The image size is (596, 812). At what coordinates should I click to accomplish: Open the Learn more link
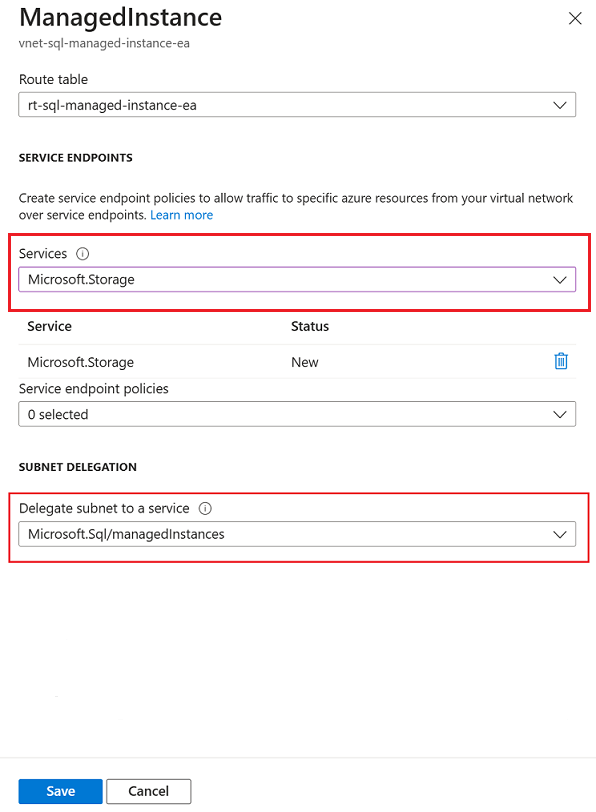tap(181, 214)
